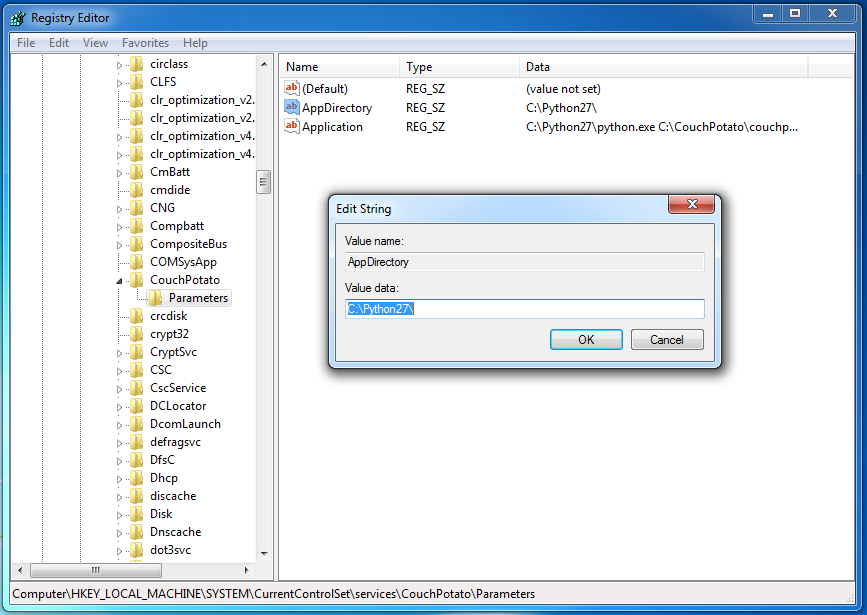The height and width of the screenshot is (615, 867).
Task: Click the CLFS folder icon
Action: [x=137, y=82]
